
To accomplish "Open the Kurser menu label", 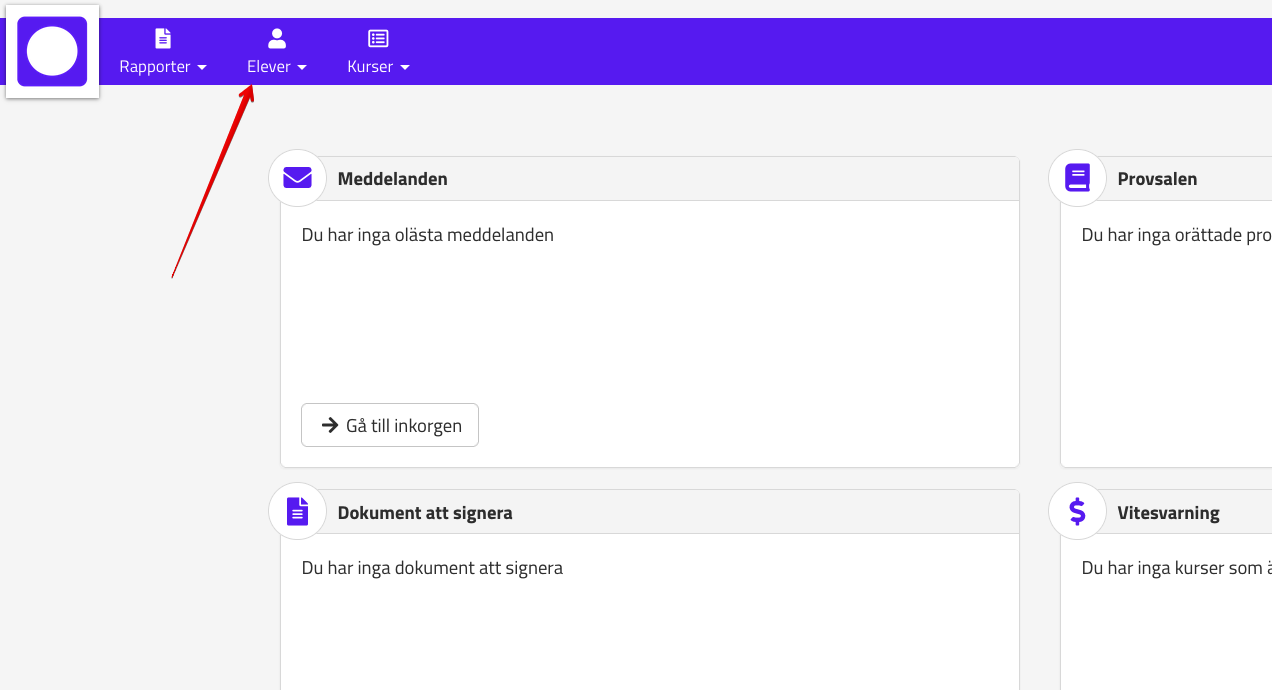I will (x=370, y=67).
